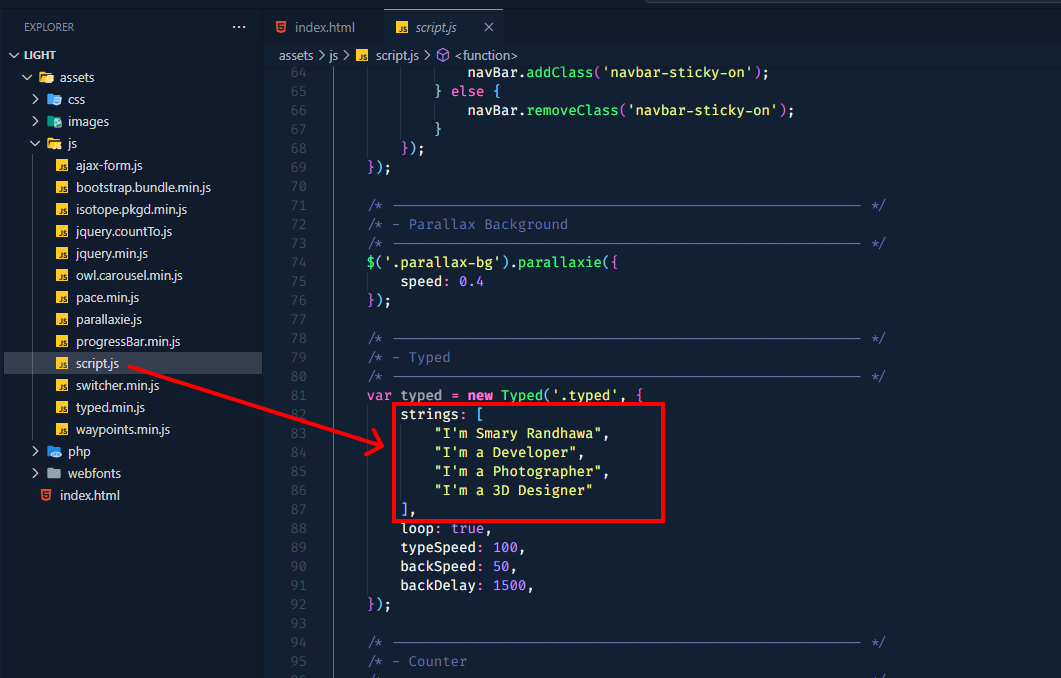The width and height of the screenshot is (1061, 678).
Task: Click the JS icon on script.js tab
Action: (x=402, y=28)
